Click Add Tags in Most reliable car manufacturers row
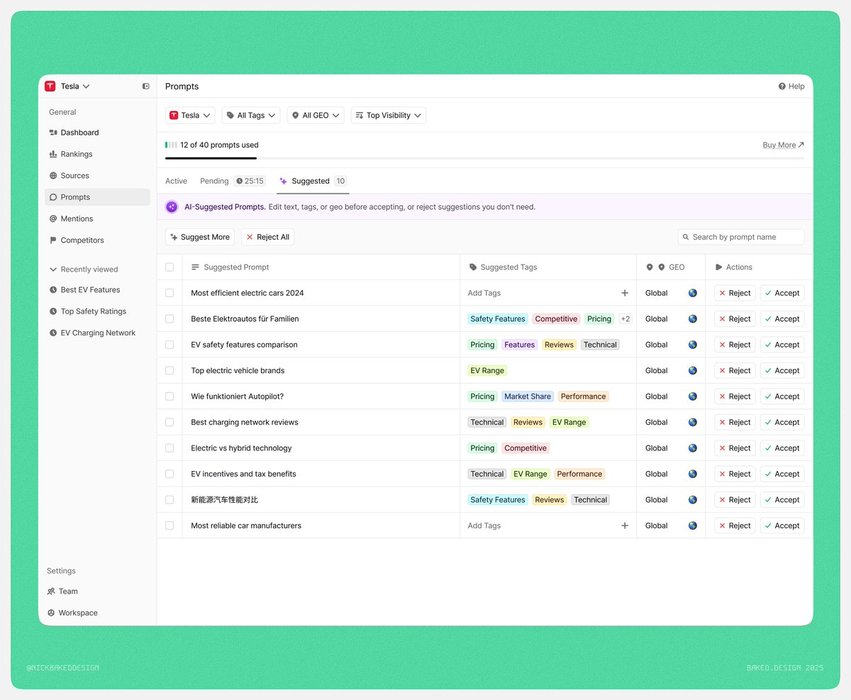The image size is (851, 700). tap(484, 526)
